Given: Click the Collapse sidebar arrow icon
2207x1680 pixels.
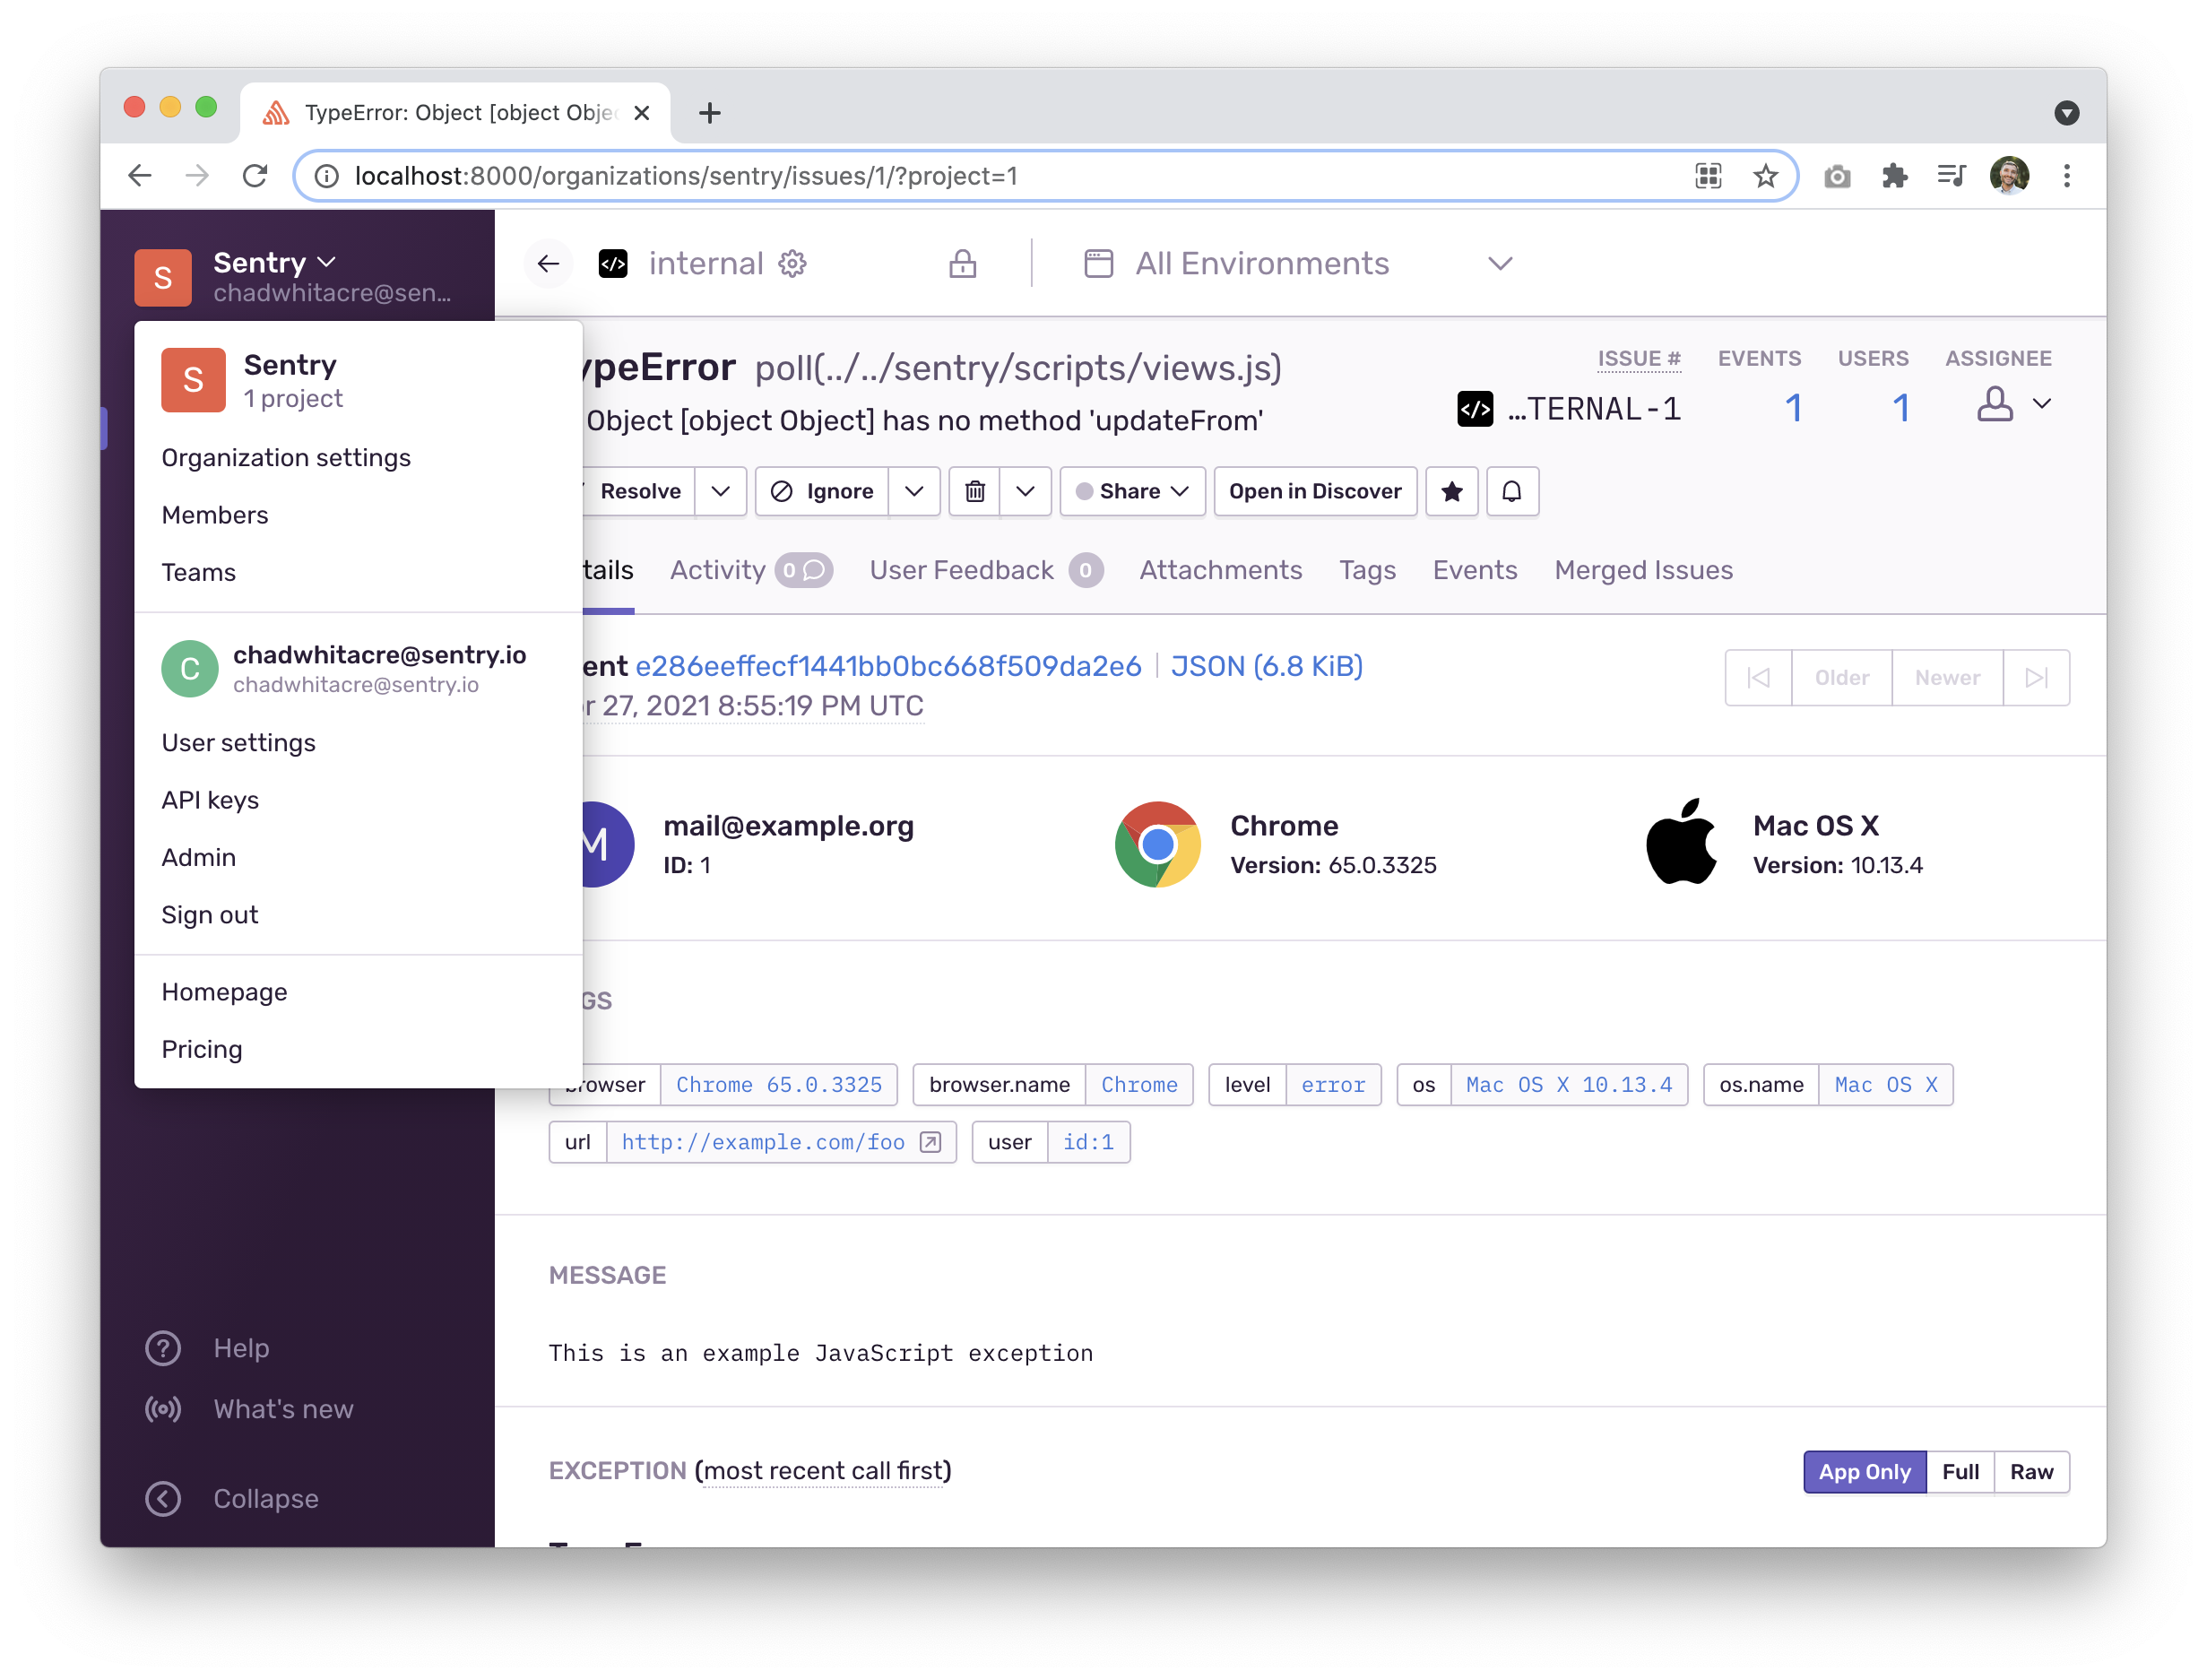Looking at the screenshot, I should pyautogui.click(x=163, y=1498).
